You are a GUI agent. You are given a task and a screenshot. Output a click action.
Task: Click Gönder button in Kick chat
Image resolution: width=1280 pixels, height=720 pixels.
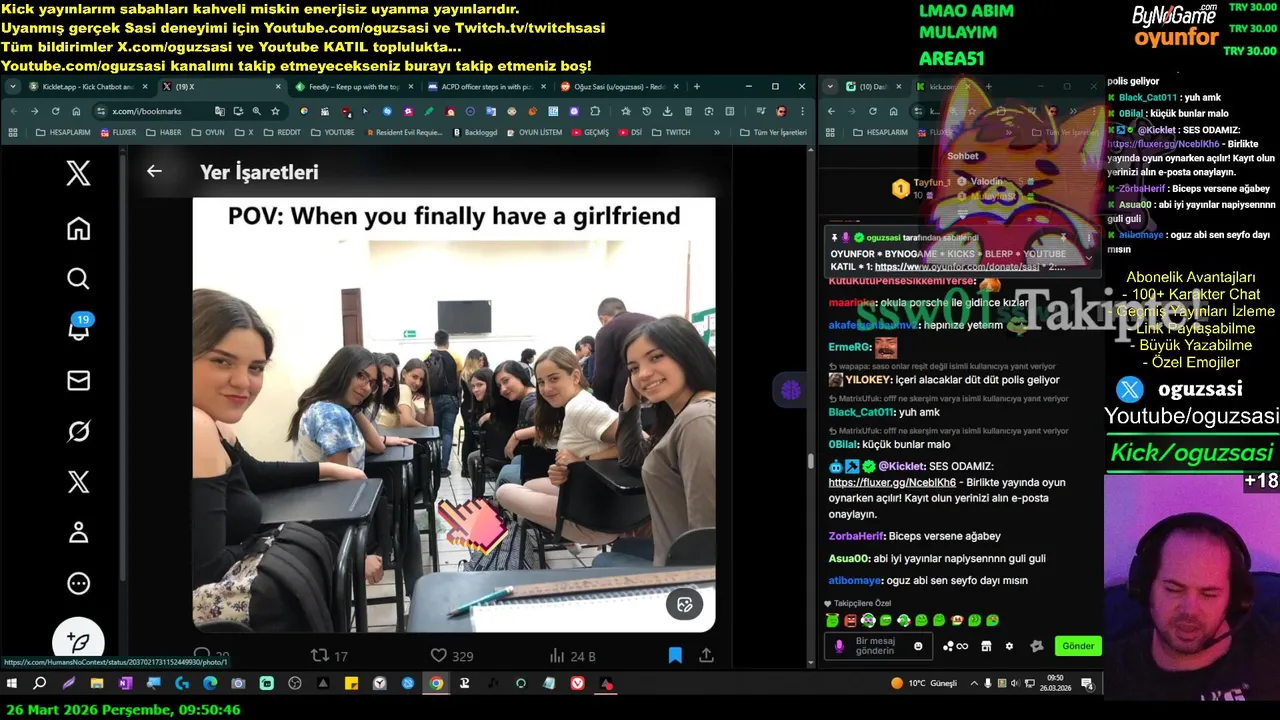click(x=1078, y=646)
